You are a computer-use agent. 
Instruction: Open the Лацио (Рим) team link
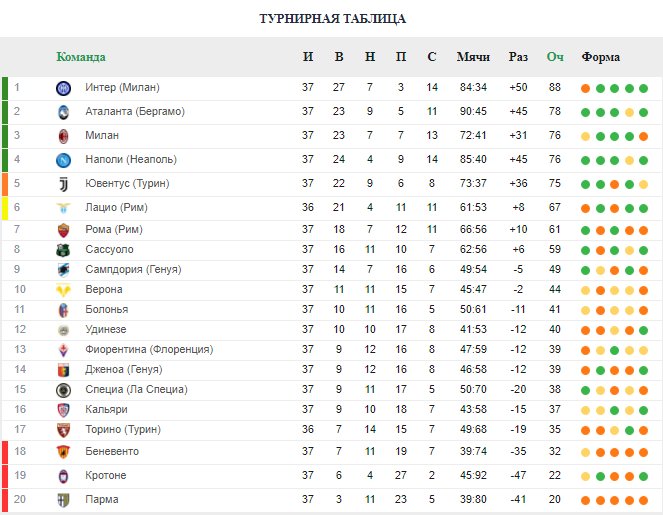116,208
